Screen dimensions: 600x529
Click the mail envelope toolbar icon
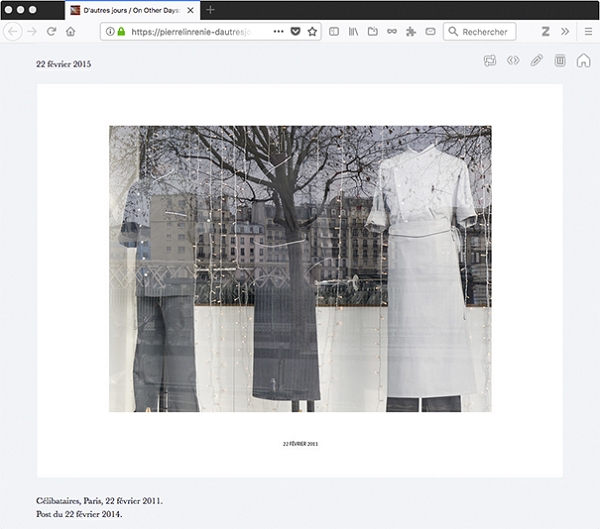pos(430,32)
